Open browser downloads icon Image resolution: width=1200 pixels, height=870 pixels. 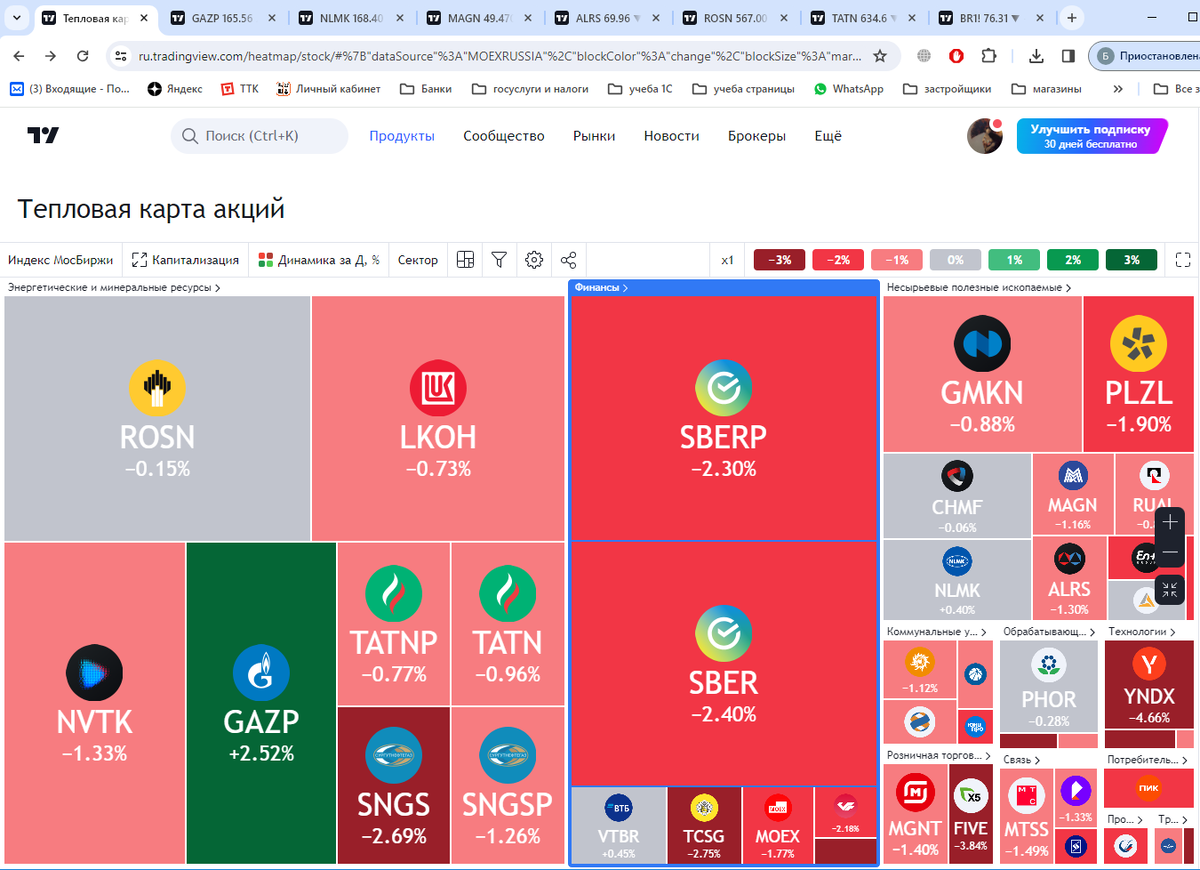pyautogui.click(x=1037, y=56)
